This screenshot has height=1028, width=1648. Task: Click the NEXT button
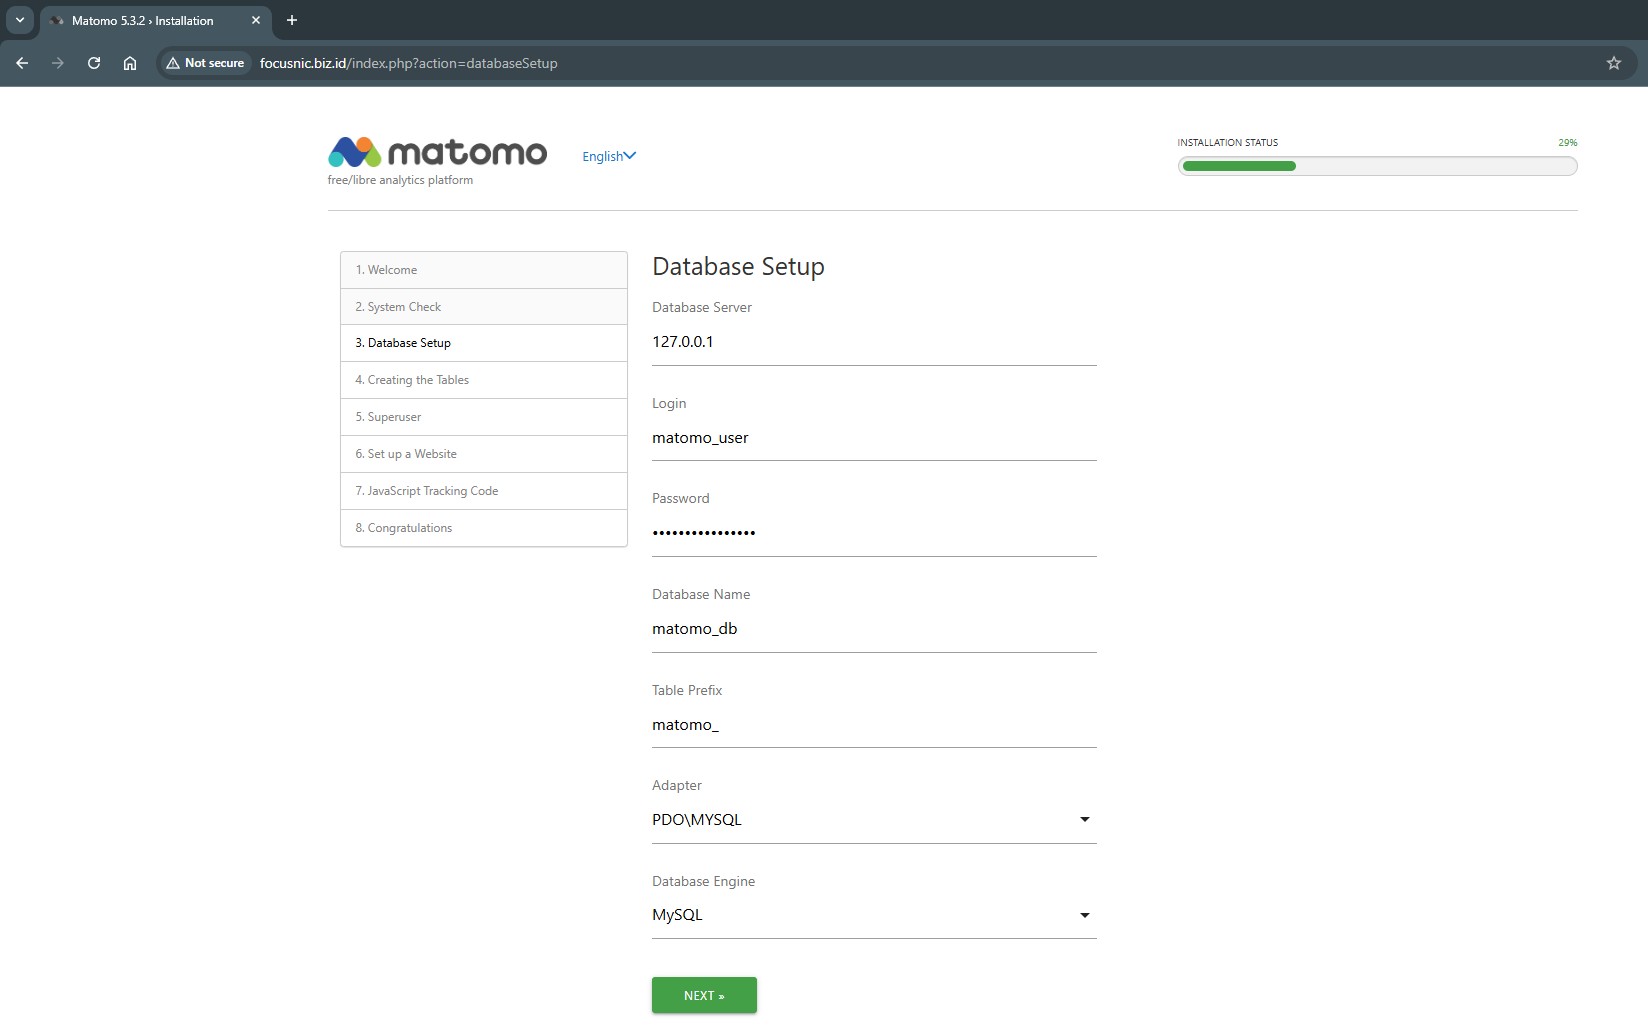click(x=704, y=995)
